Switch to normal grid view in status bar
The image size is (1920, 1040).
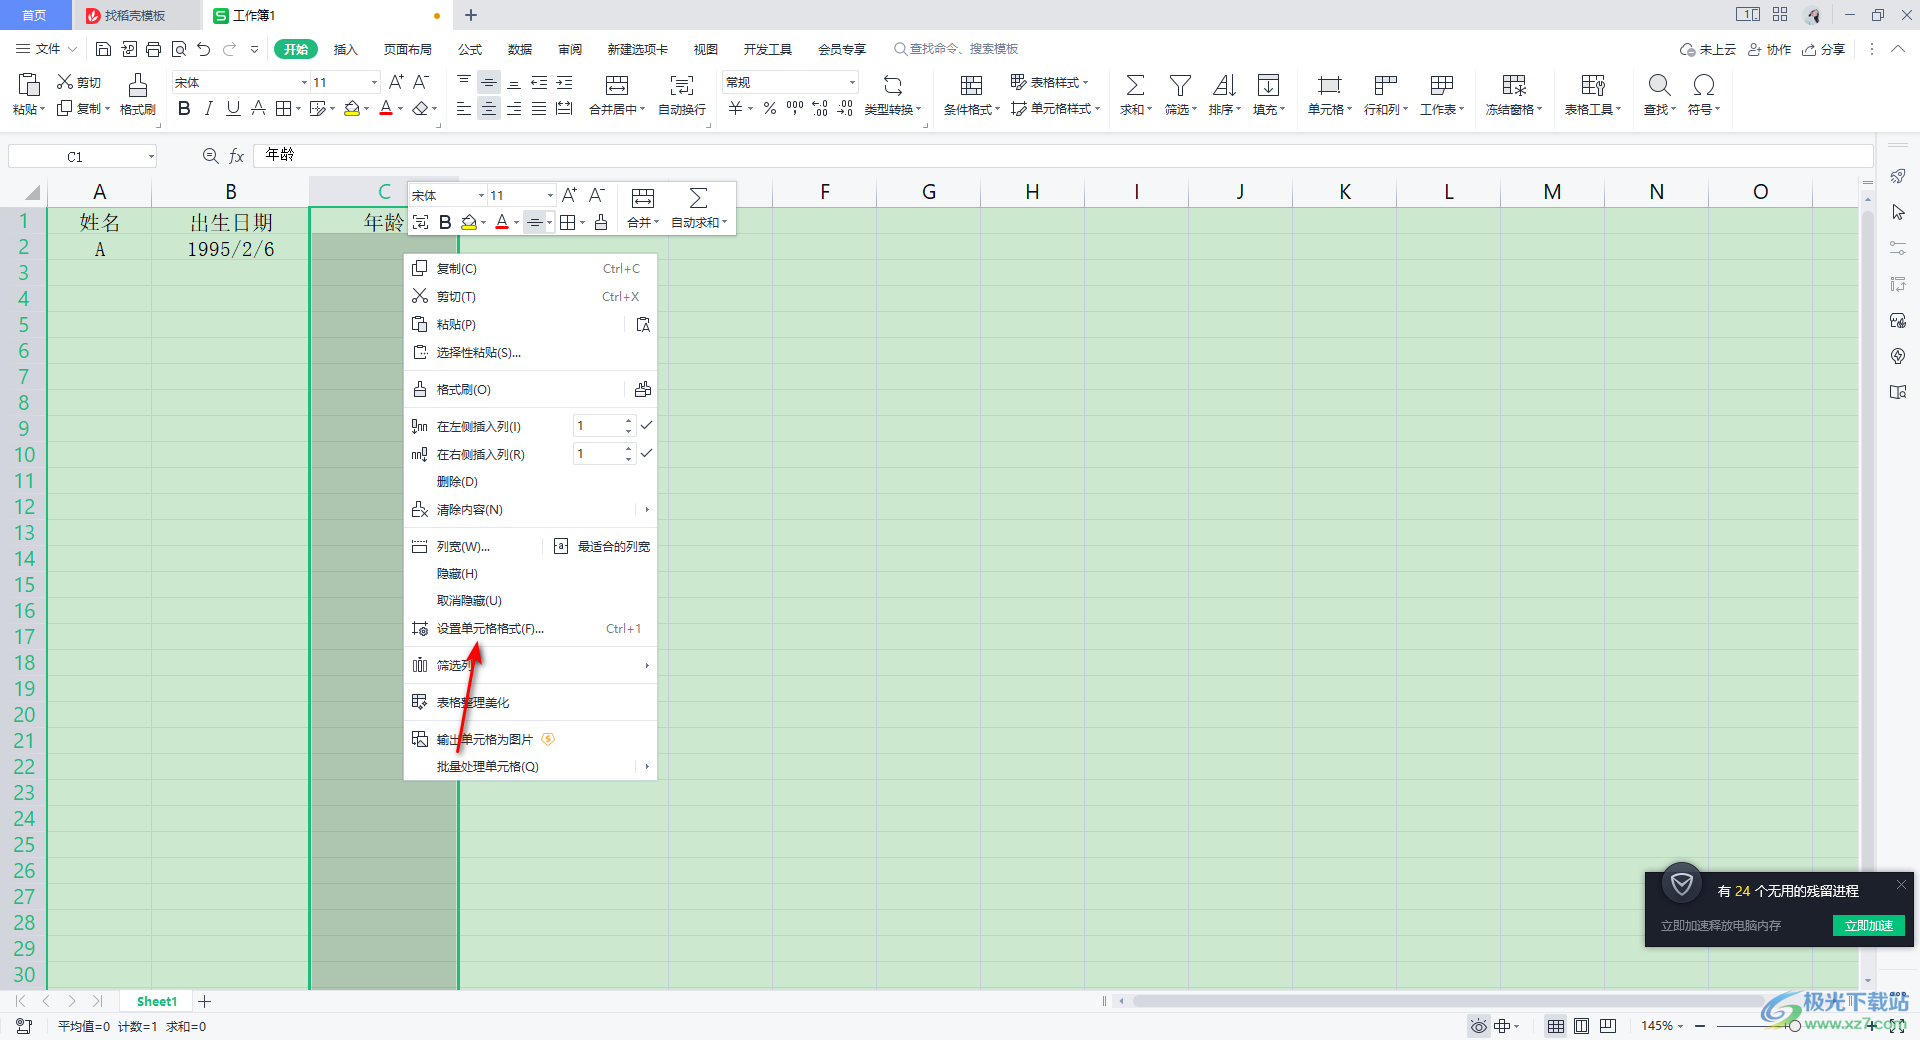[x=1556, y=1026]
